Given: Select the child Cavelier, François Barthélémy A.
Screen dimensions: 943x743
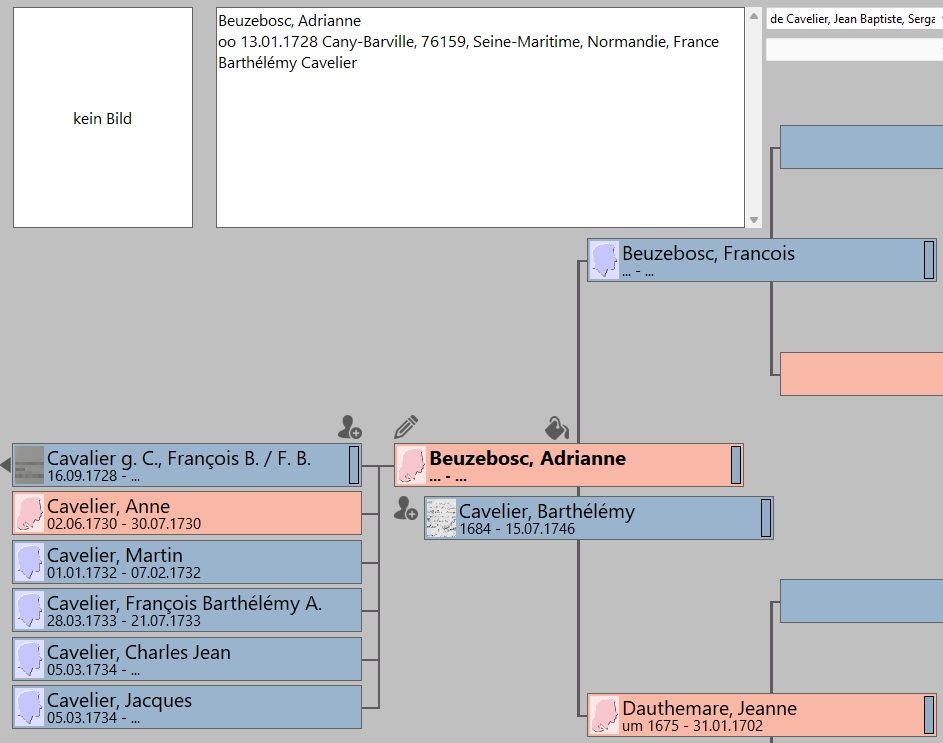Looking at the screenshot, I should point(187,610).
